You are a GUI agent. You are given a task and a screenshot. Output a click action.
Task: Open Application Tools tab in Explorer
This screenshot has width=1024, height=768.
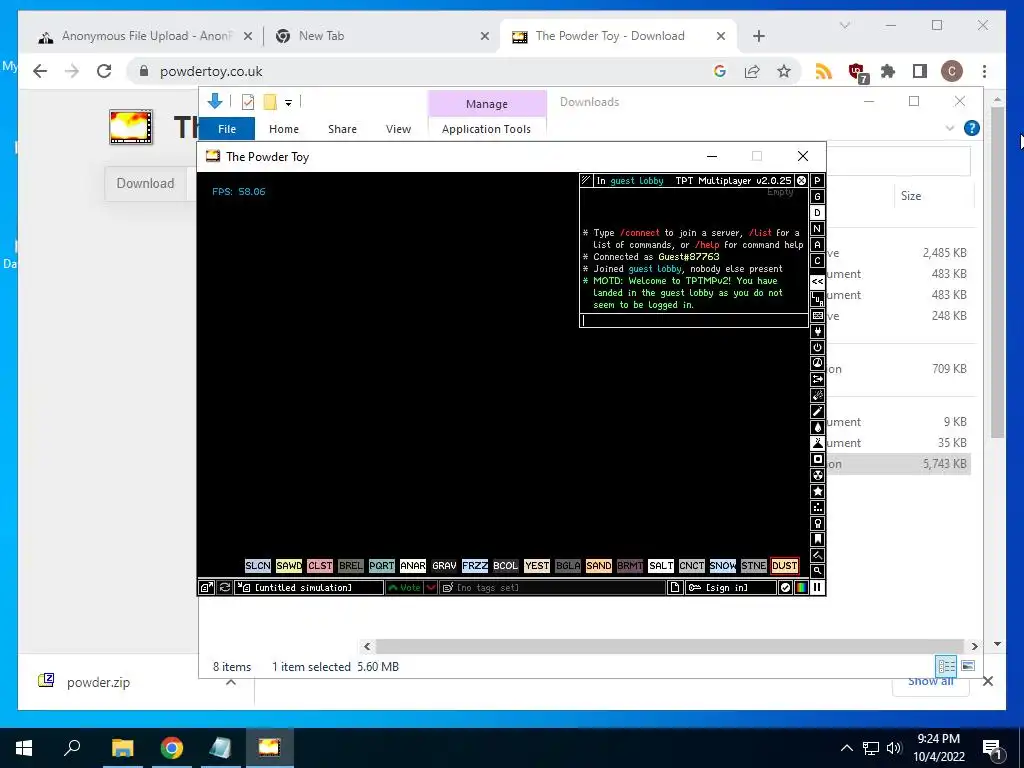pos(486,129)
